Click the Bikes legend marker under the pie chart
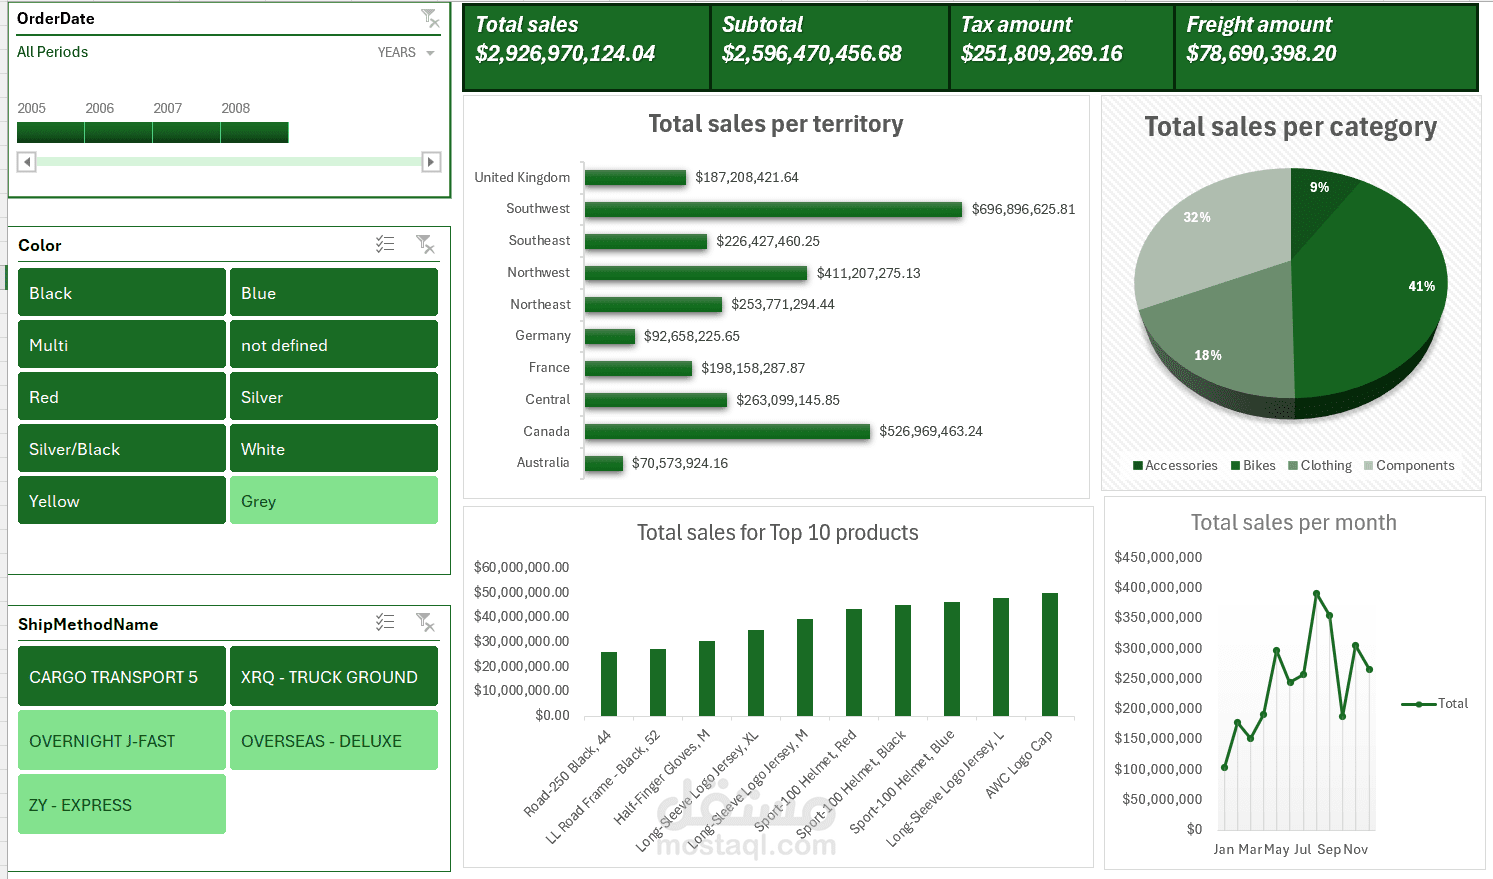 [1236, 465]
